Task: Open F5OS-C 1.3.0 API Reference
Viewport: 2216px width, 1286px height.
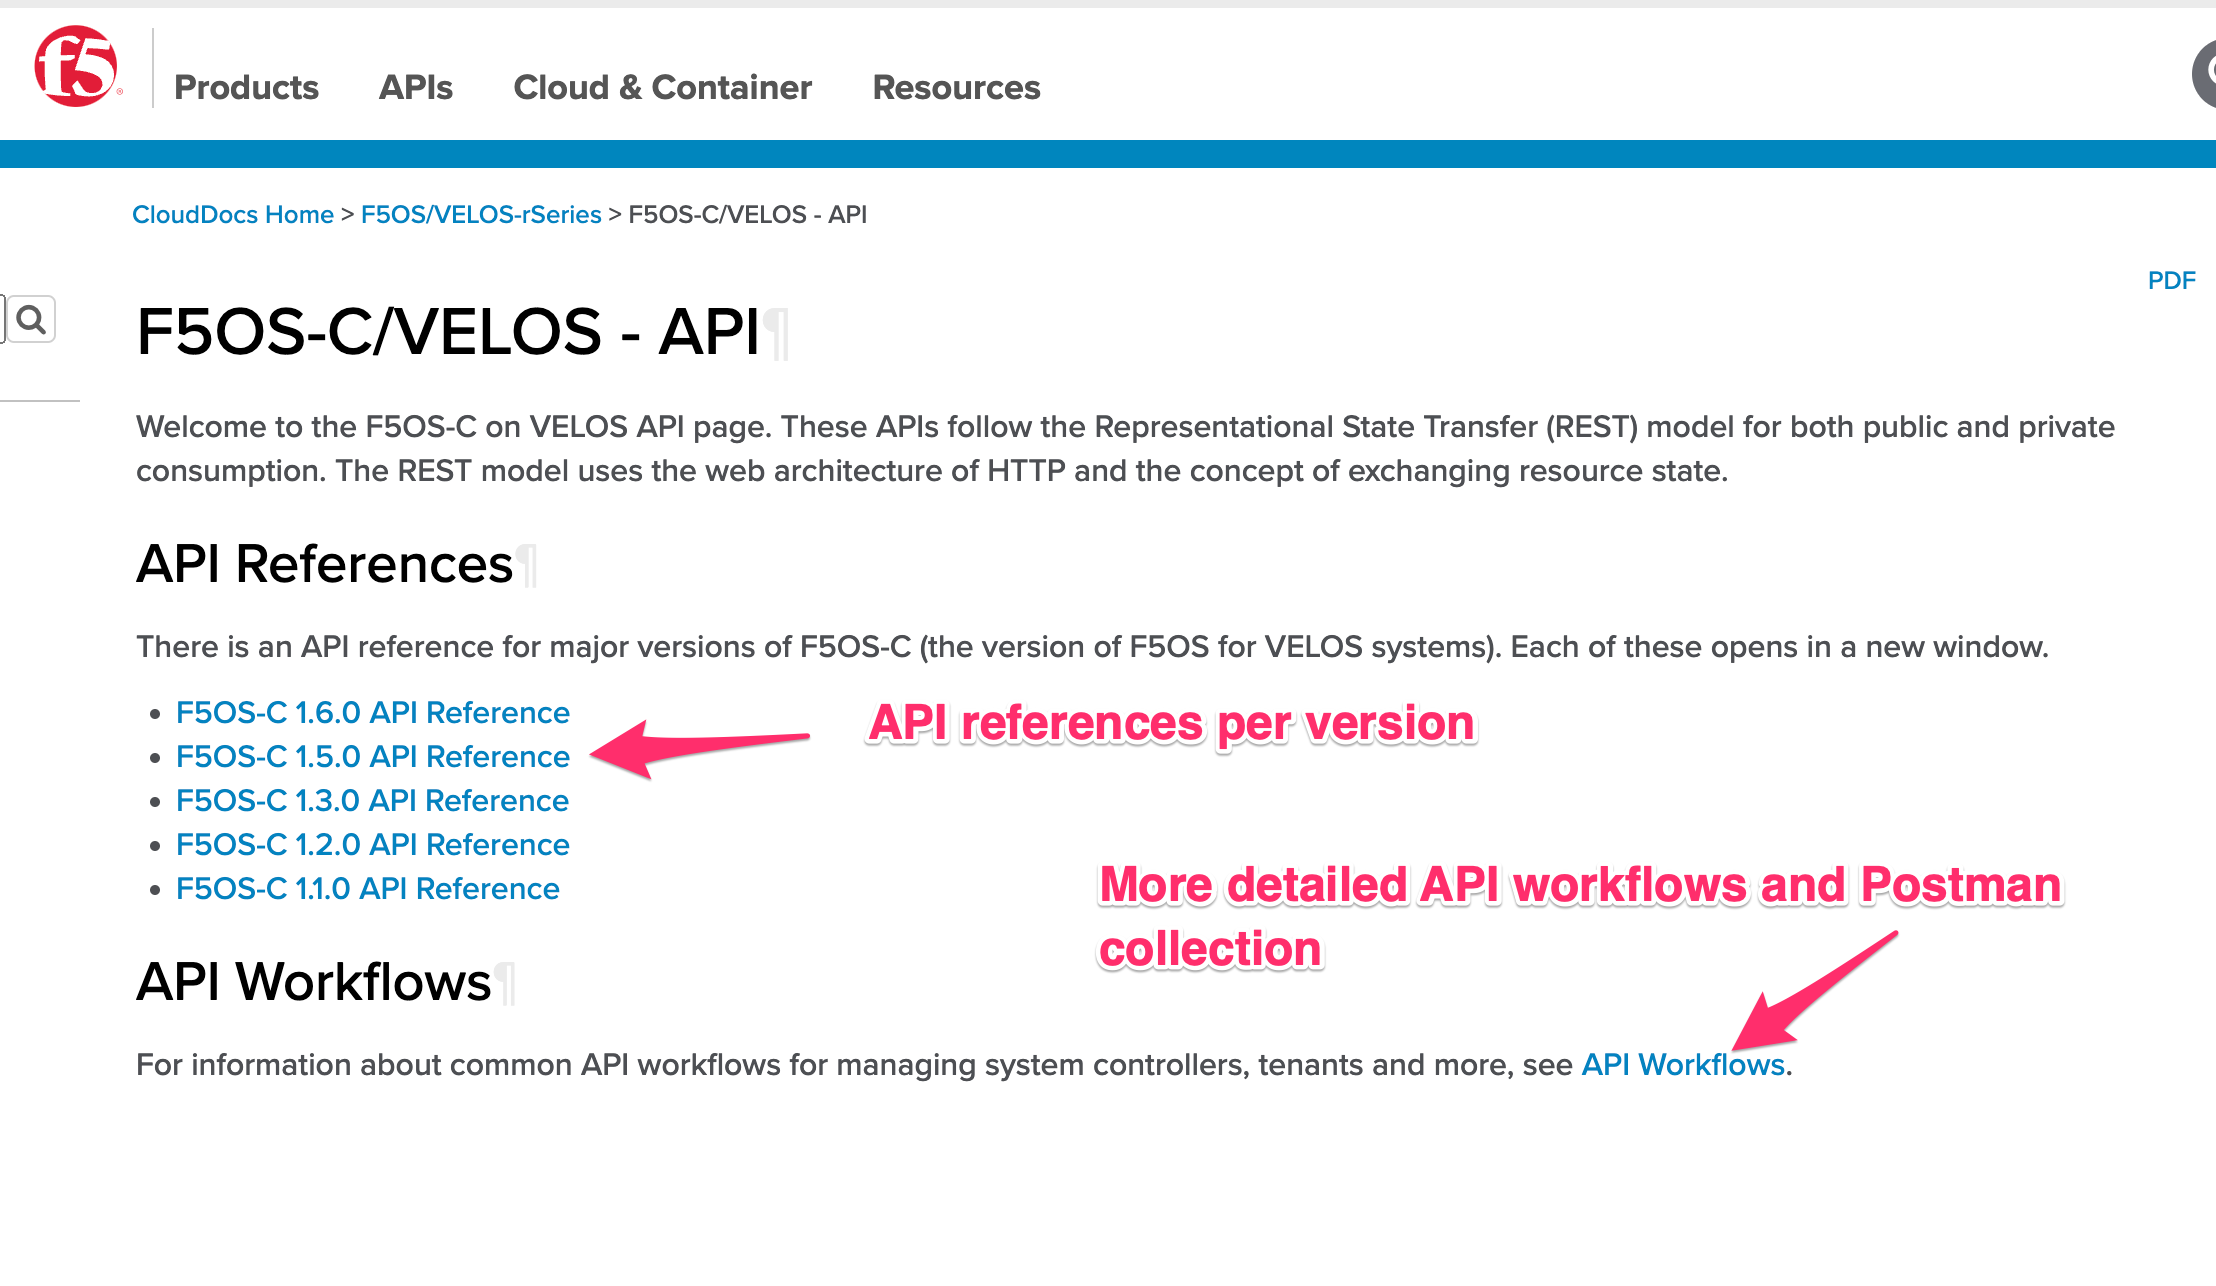Action: [372, 800]
